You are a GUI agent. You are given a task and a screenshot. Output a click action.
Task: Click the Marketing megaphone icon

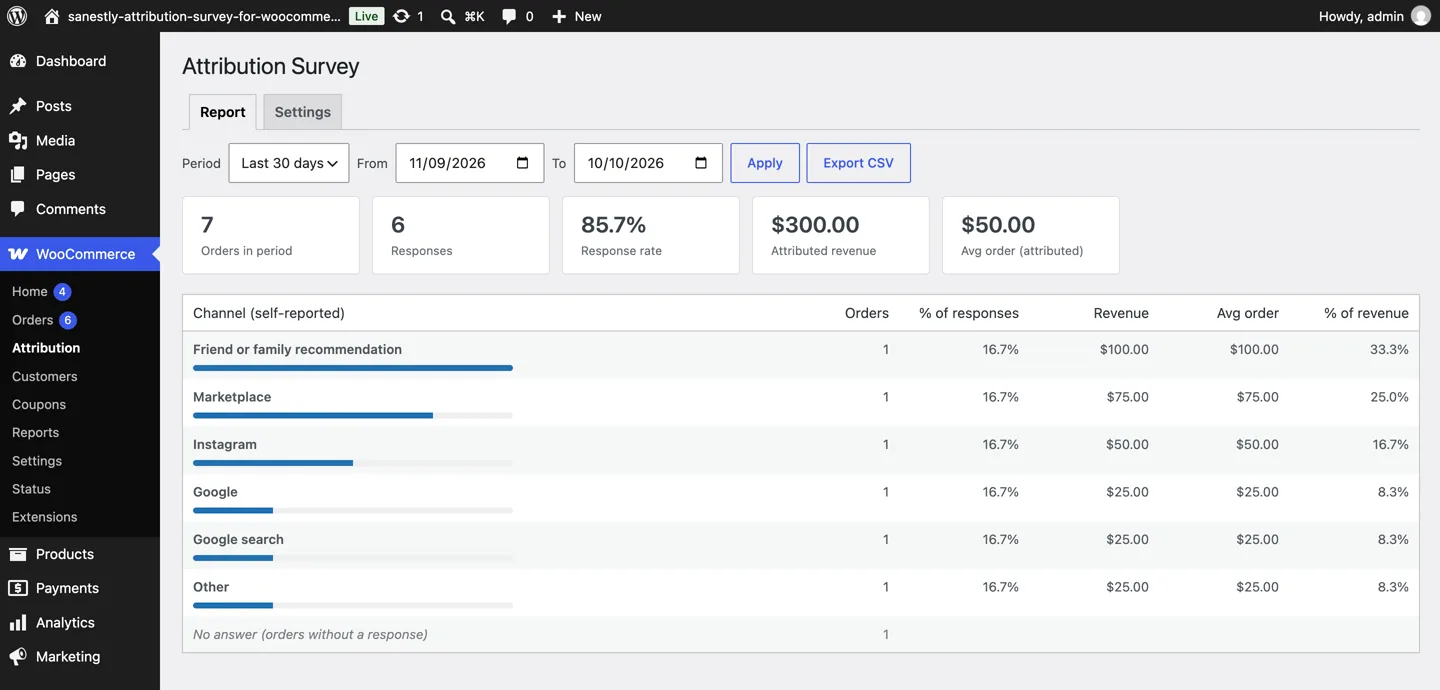click(x=18, y=657)
